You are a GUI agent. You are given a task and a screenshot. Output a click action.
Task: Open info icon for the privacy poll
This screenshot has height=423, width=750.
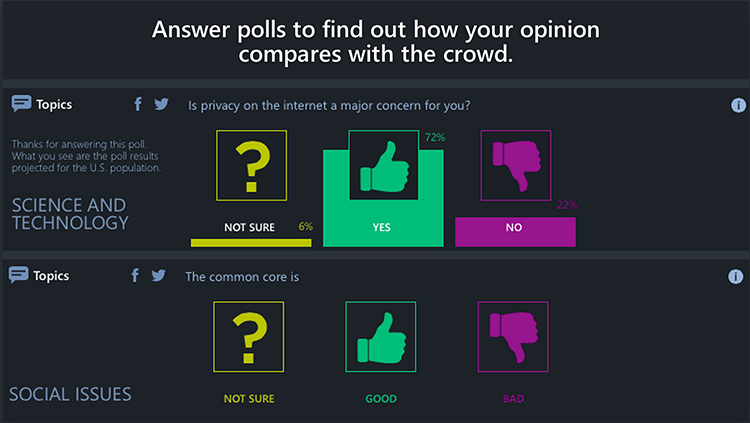tap(738, 105)
